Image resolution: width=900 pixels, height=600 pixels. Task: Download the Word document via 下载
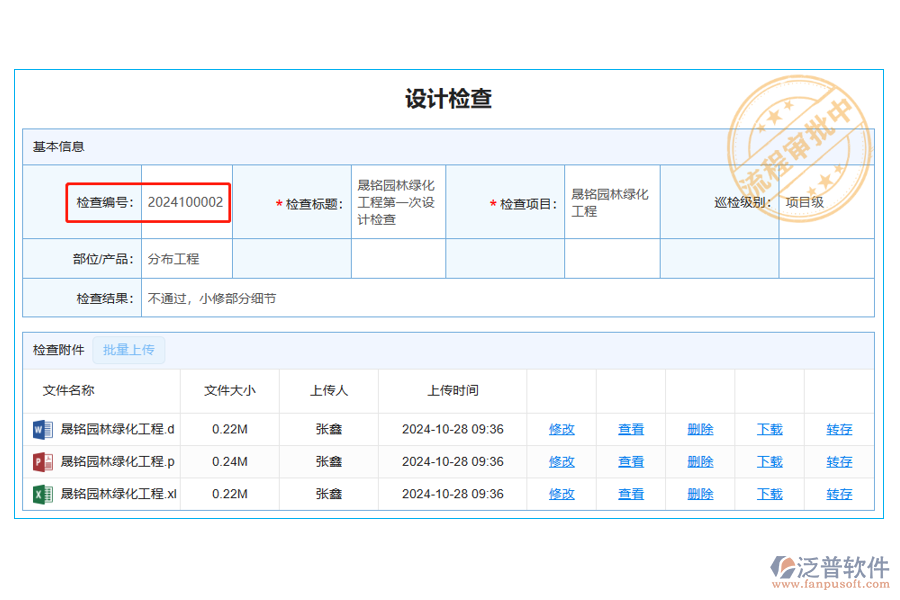[770, 430]
